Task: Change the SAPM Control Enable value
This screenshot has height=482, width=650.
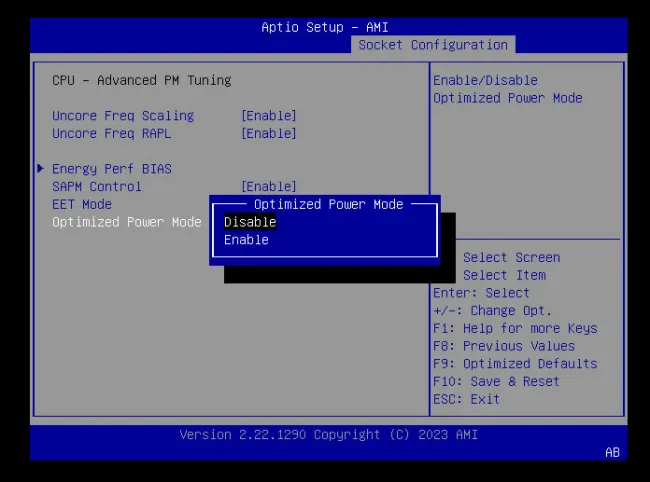Action: [268, 187]
